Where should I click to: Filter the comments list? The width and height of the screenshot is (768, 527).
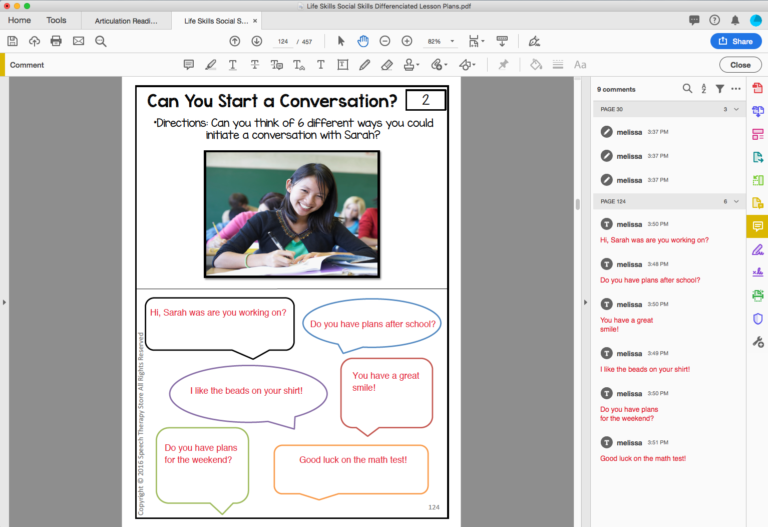720,89
